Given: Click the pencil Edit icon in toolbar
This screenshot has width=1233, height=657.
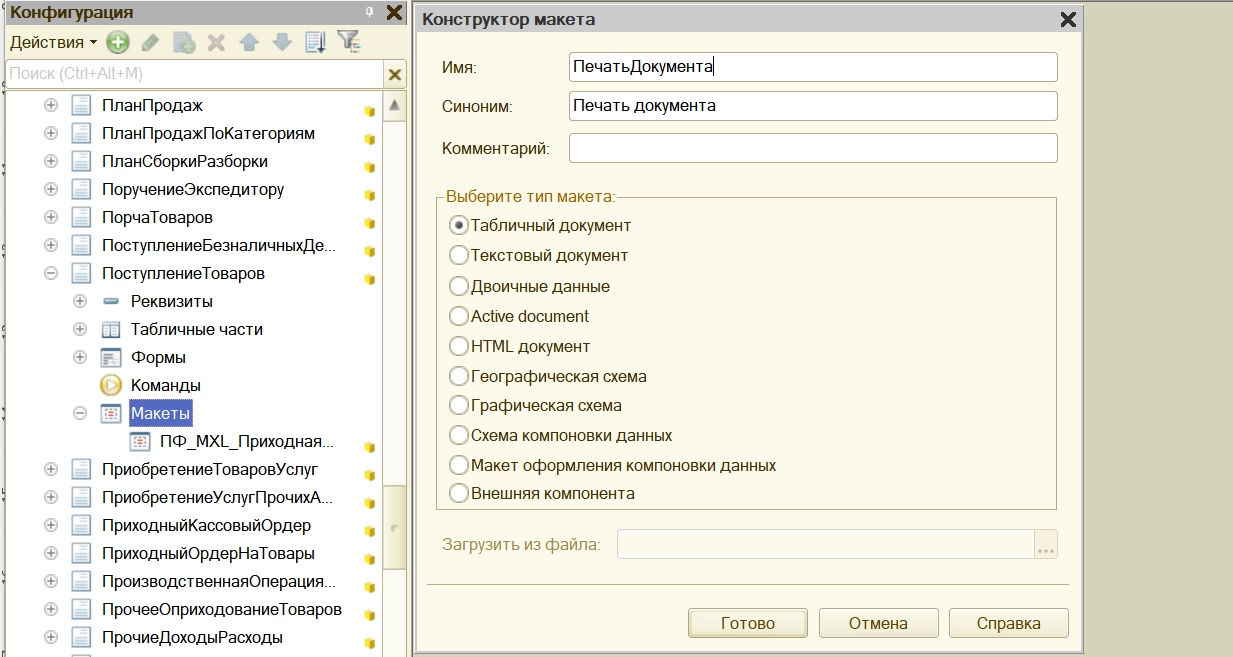Looking at the screenshot, I should coord(150,42).
